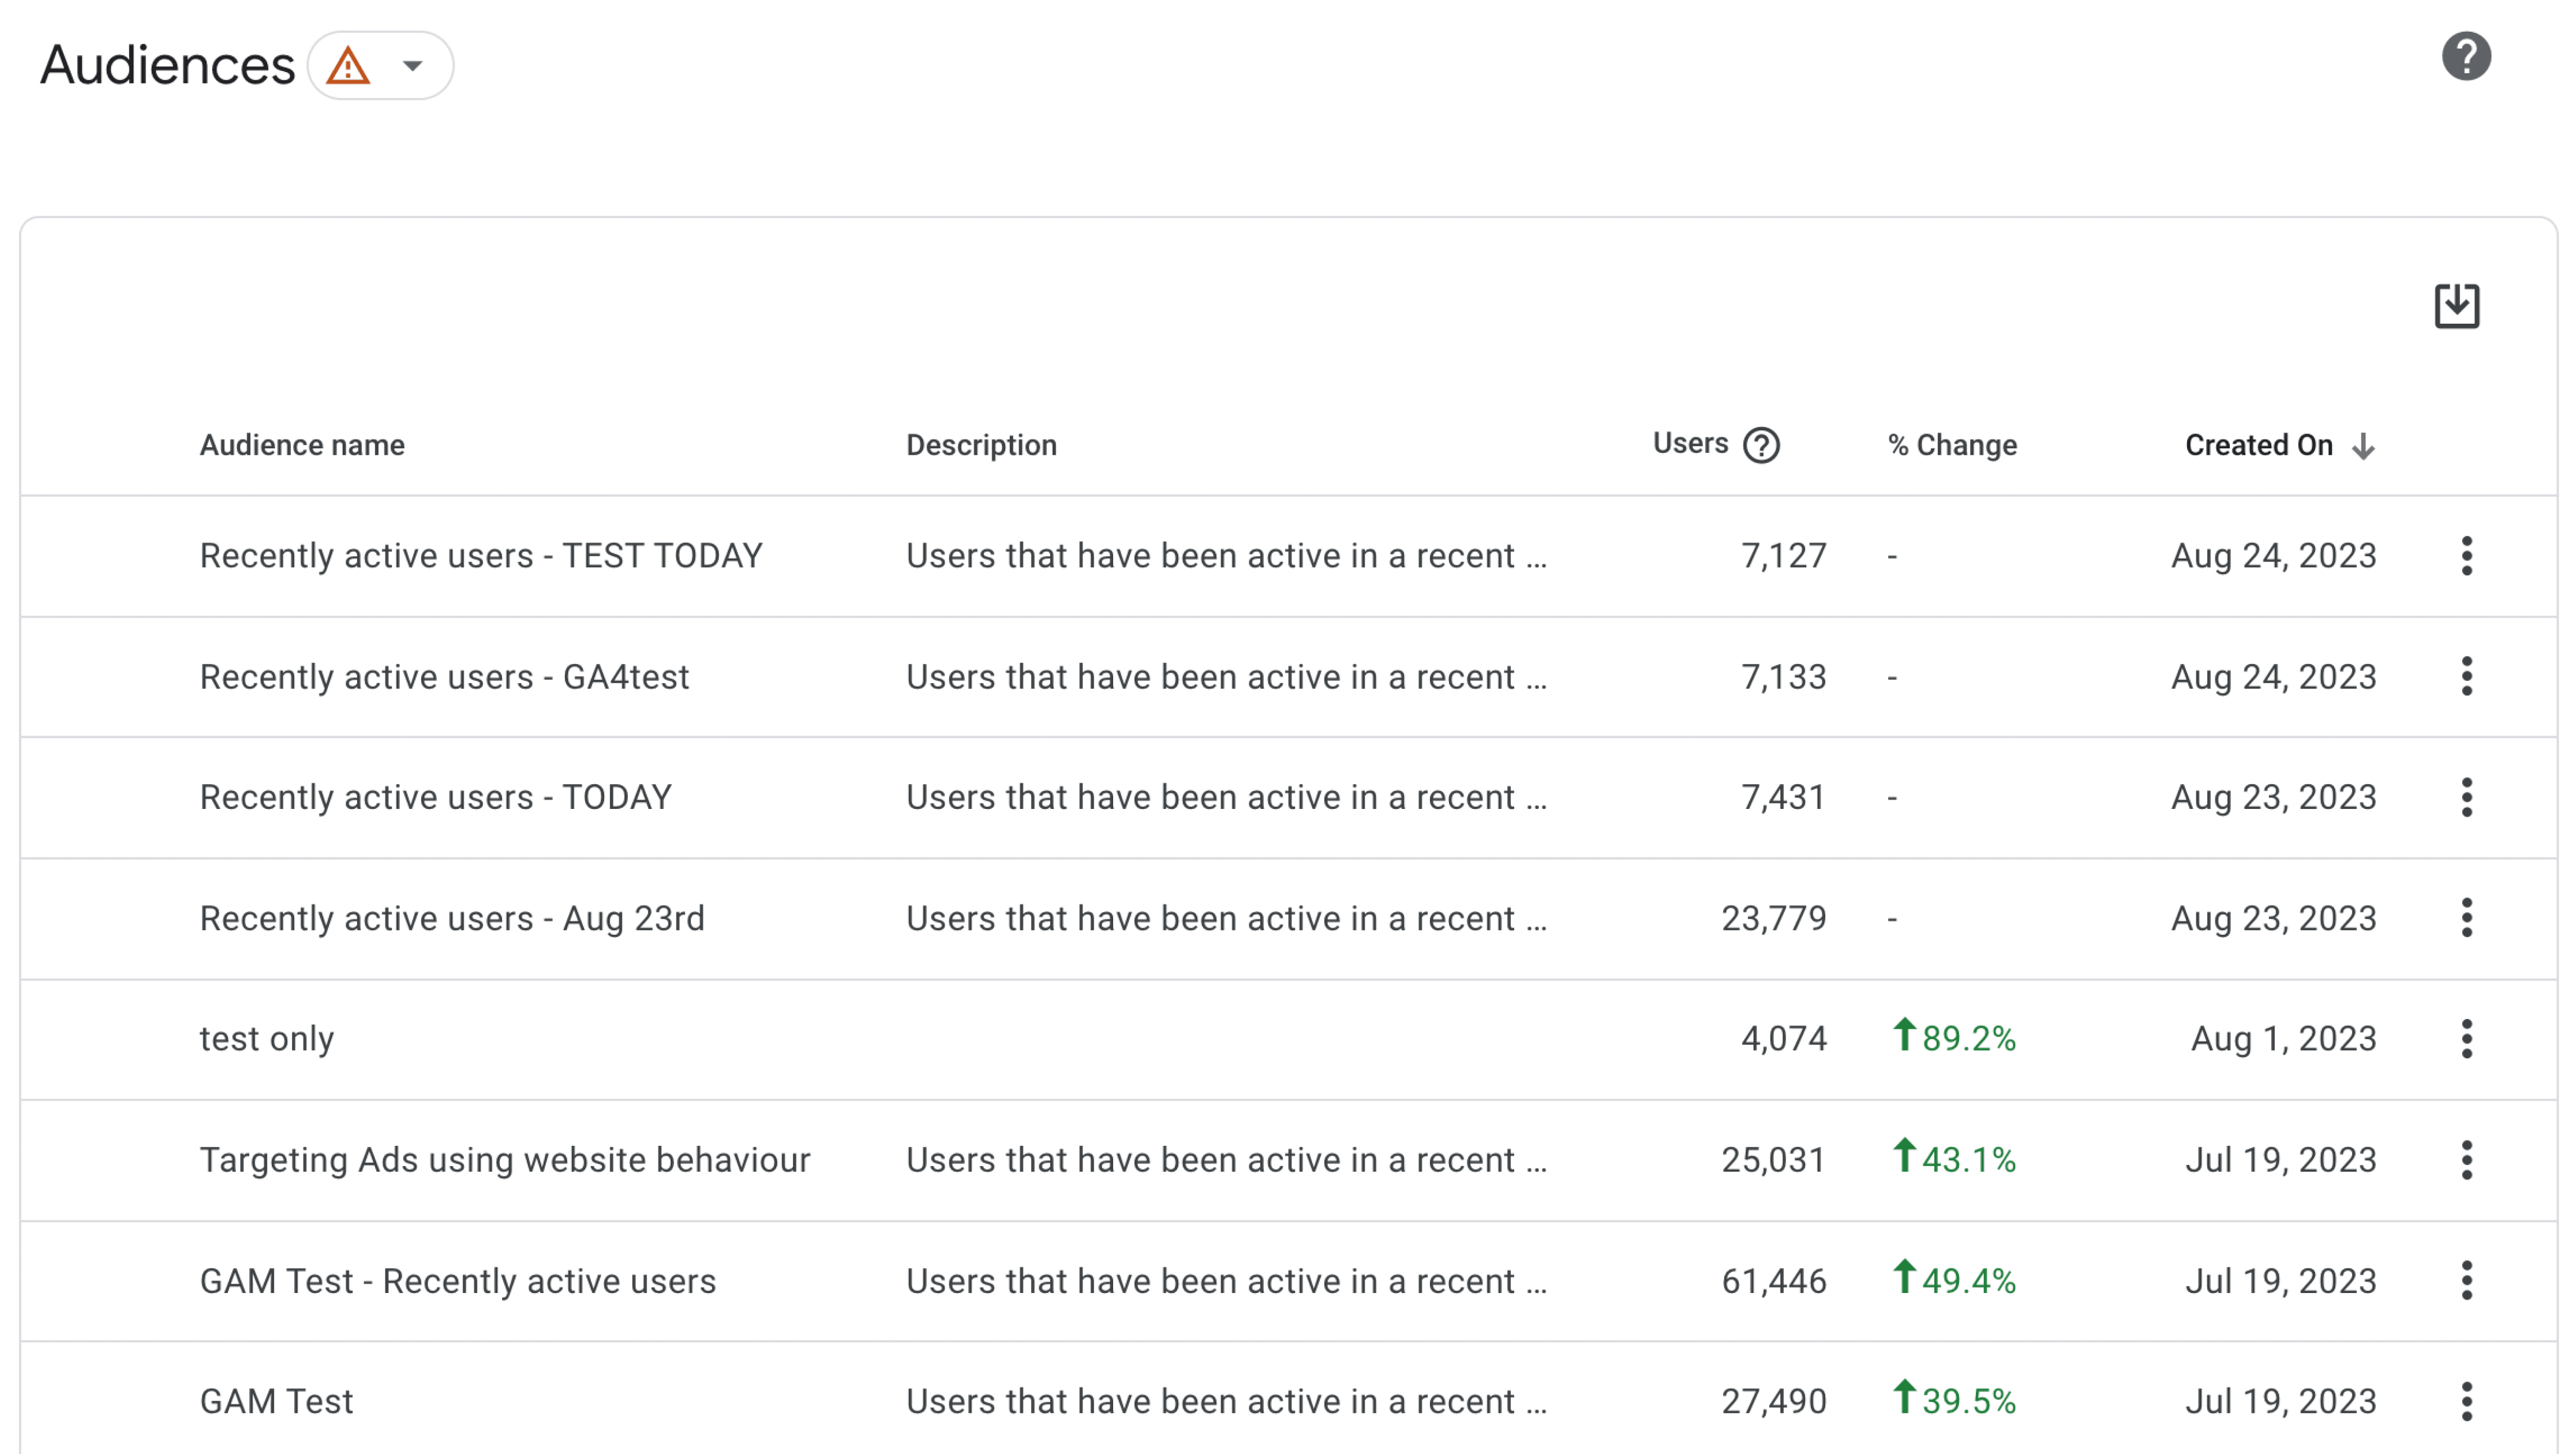Open Recently active users - TEST TODAY audience

[x=481, y=556]
